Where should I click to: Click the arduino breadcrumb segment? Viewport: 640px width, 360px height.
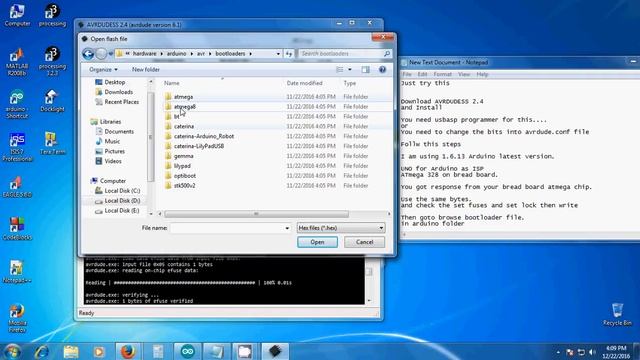coord(176,54)
